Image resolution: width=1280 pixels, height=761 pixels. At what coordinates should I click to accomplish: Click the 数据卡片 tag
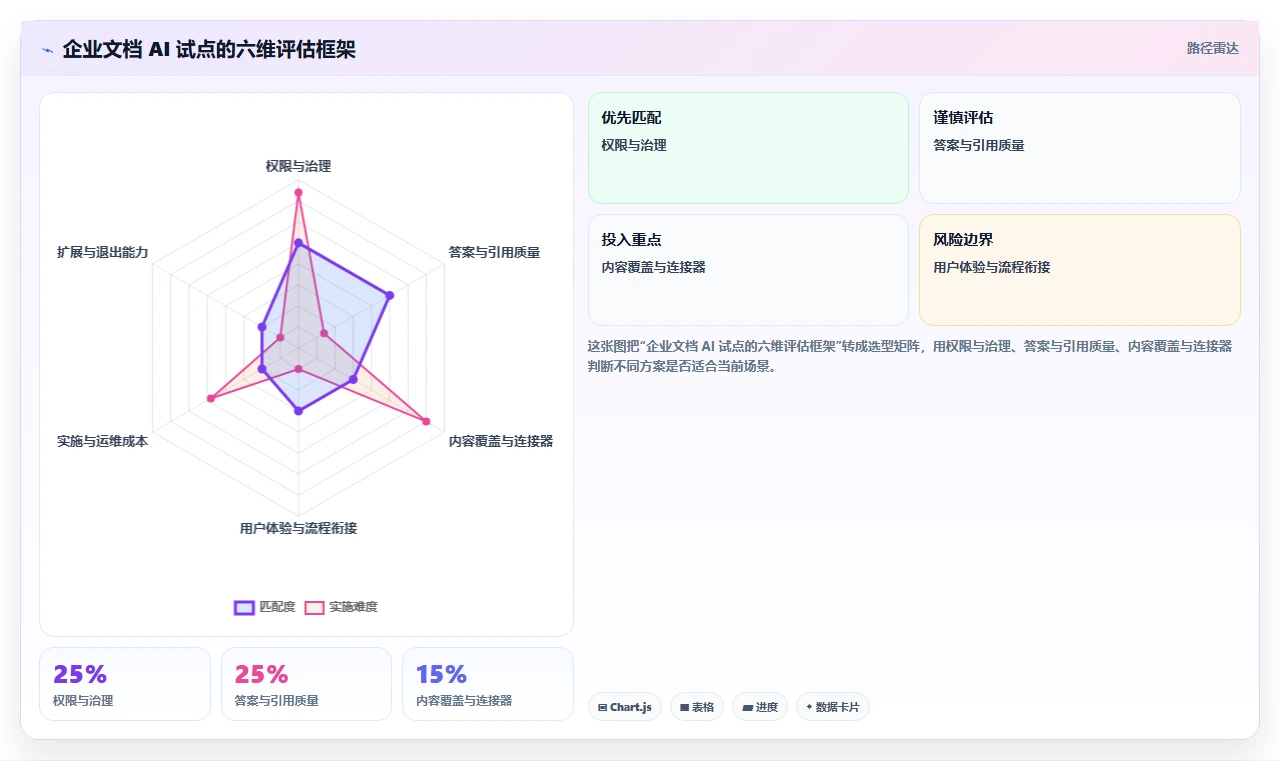click(833, 707)
